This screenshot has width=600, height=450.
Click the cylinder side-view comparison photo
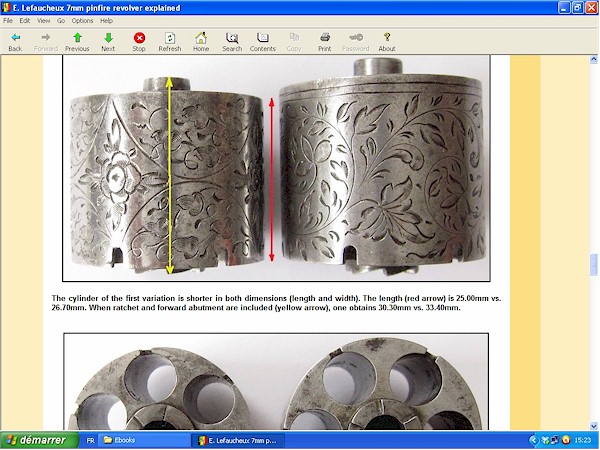point(276,168)
